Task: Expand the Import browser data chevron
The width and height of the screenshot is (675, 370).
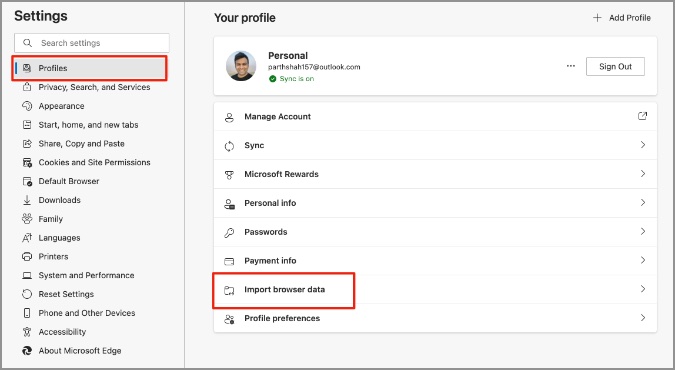Action: coord(643,289)
